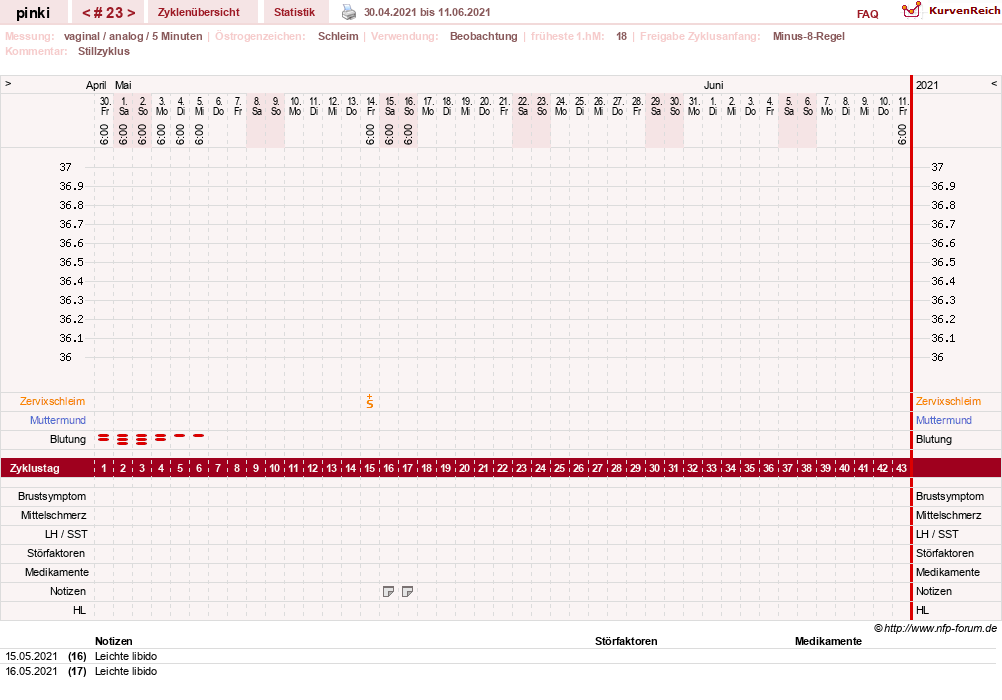This screenshot has height=700, width=1002.
Task: Expand chart with top-left arrow
Action: click(x=8, y=84)
